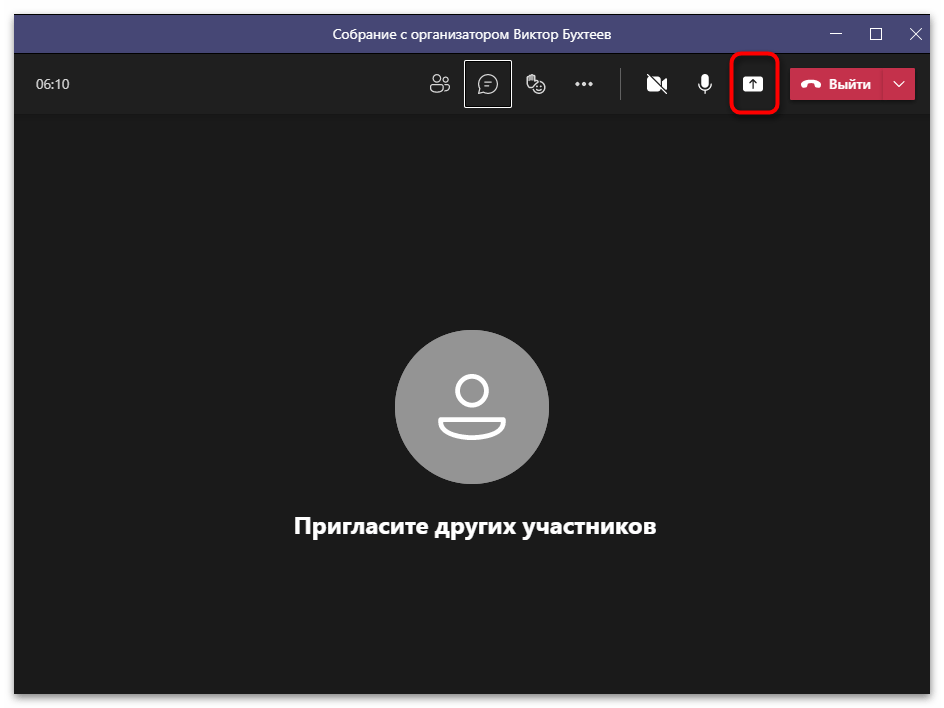
Task: Click the red hang-up phone handset icon
Action: tap(811, 84)
